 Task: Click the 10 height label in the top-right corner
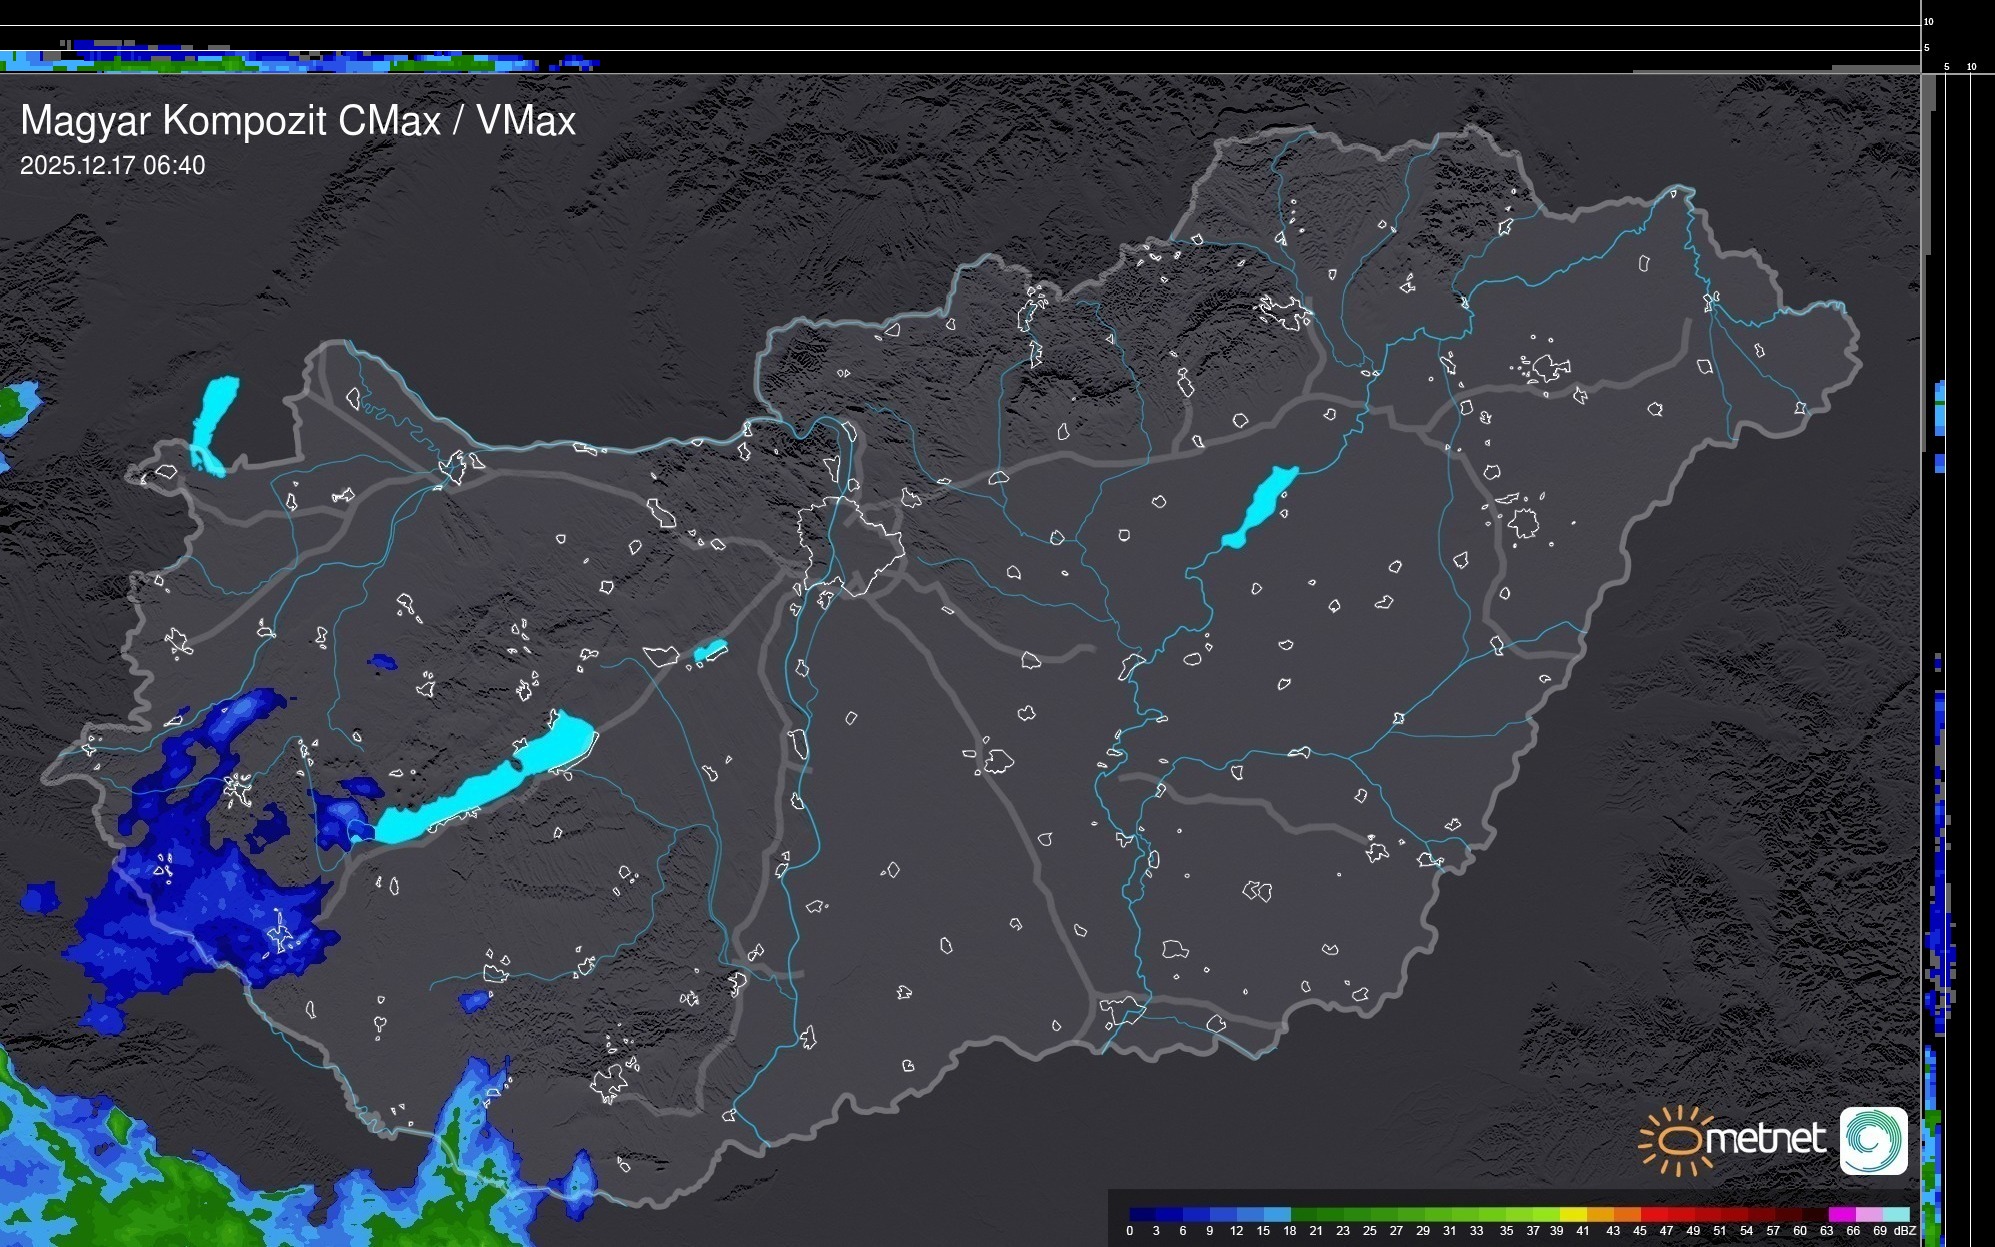coord(1928,21)
